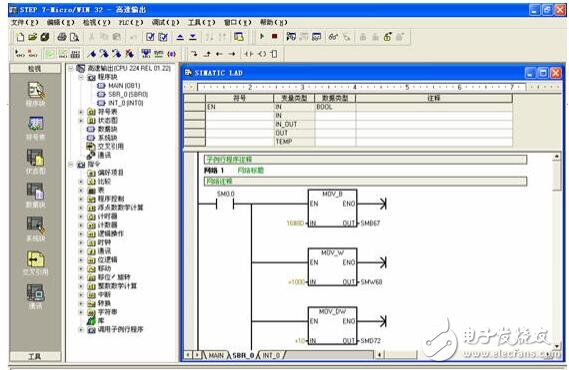
Task: Click the Upload from PLC icon
Action: [x=180, y=37]
